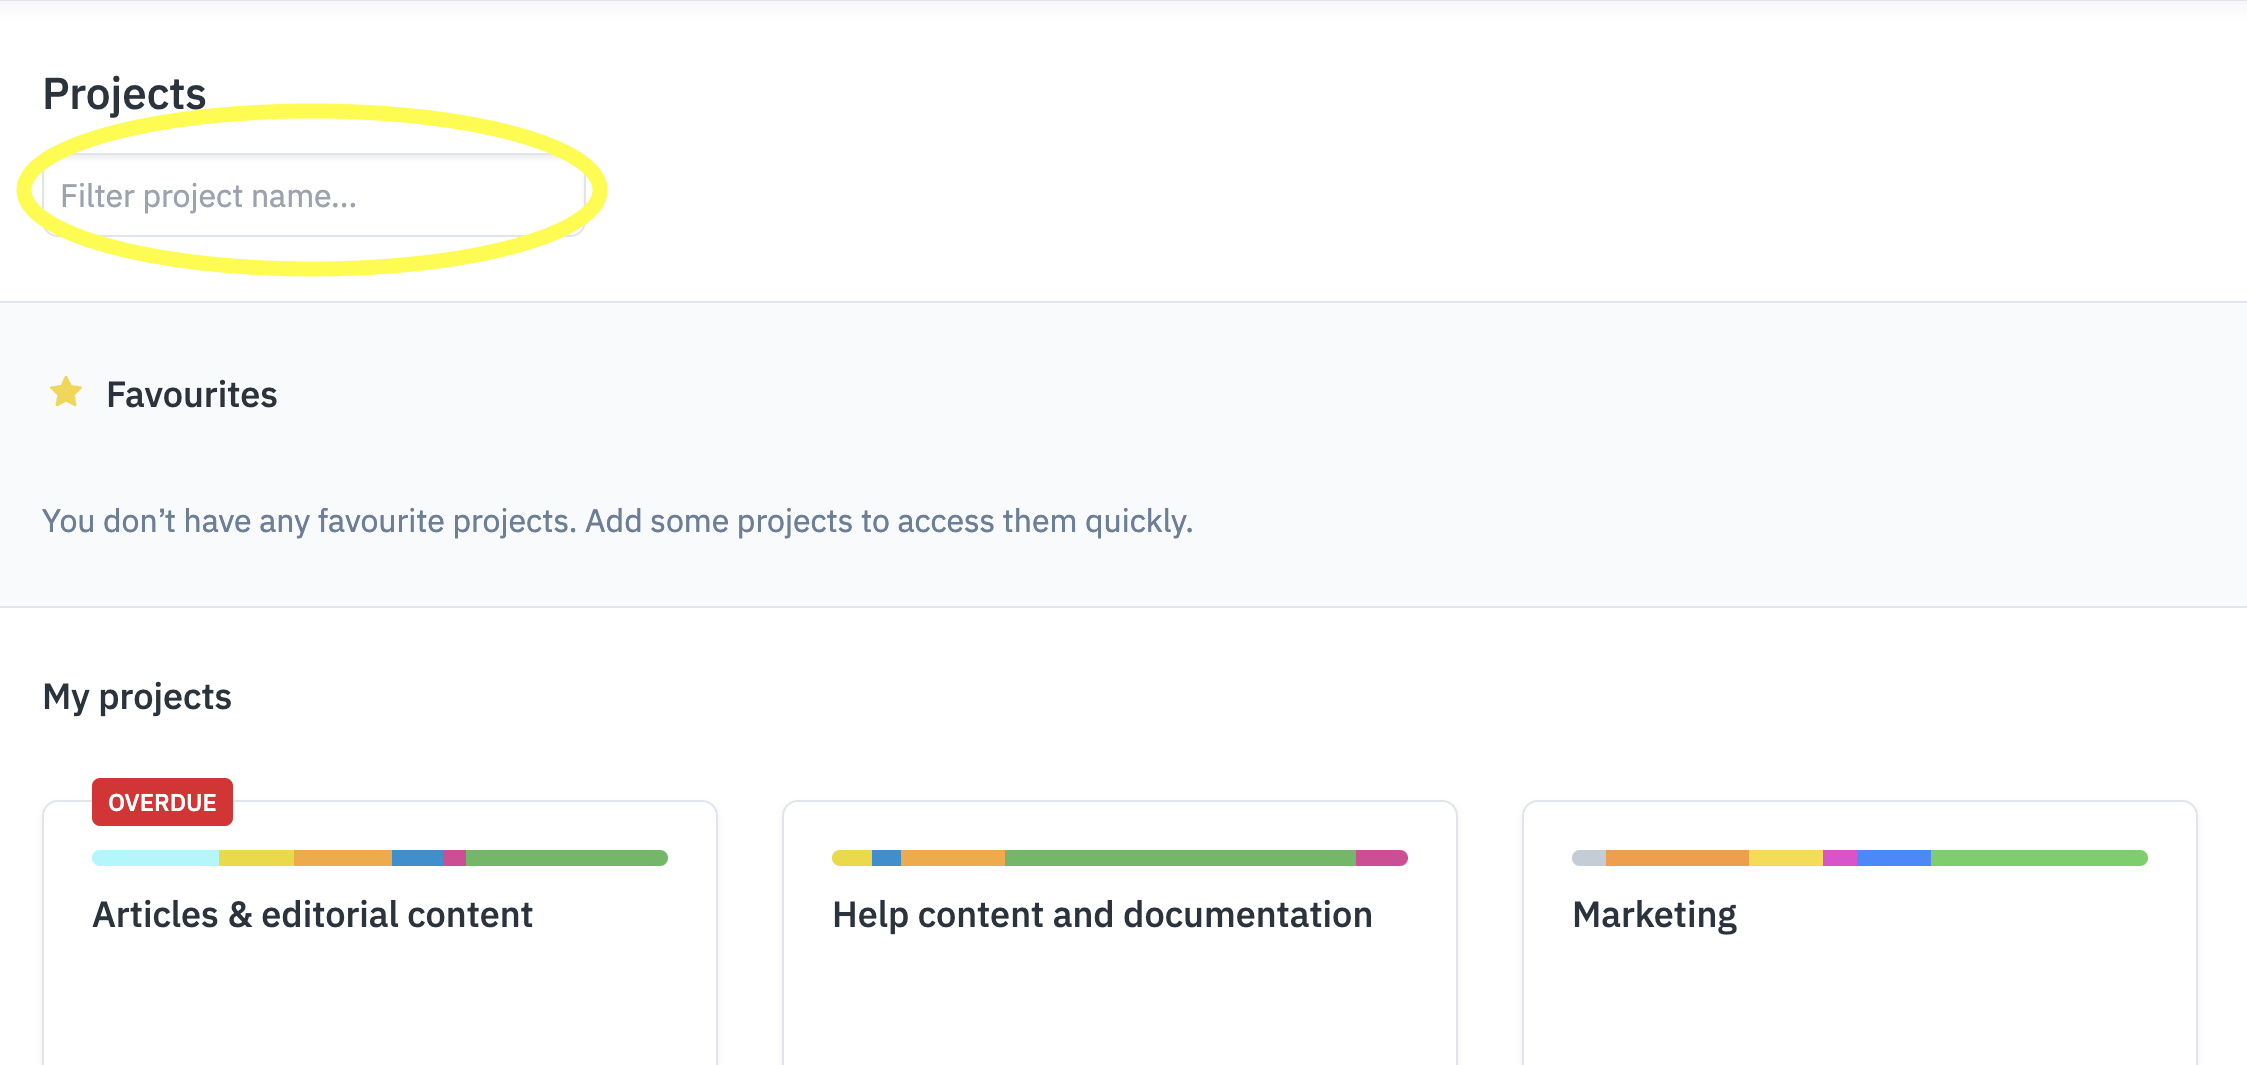Click the blue segment on Marketing progress bar
This screenshot has width=2247, height=1065.
point(1893,857)
